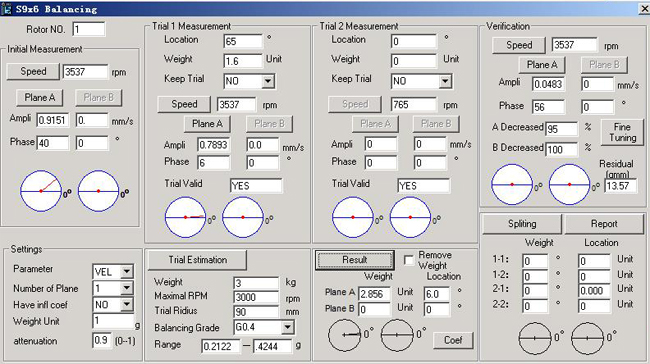The image size is (650, 364).
Task: Expand the Have infl coef dropdown
Action: click(x=126, y=305)
